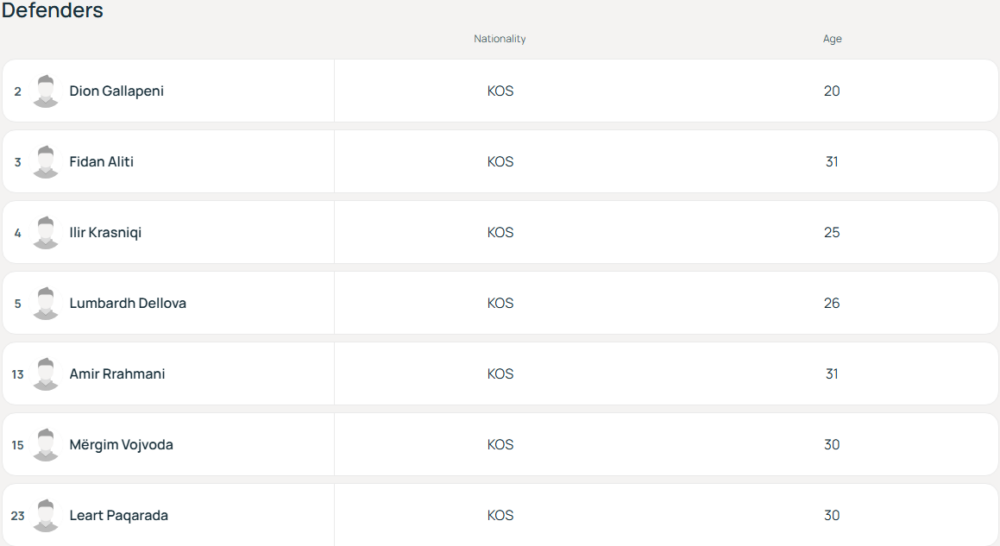1000x546 pixels.
Task: Select Ilir Krasniqi name text
Action: click(105, 233)
